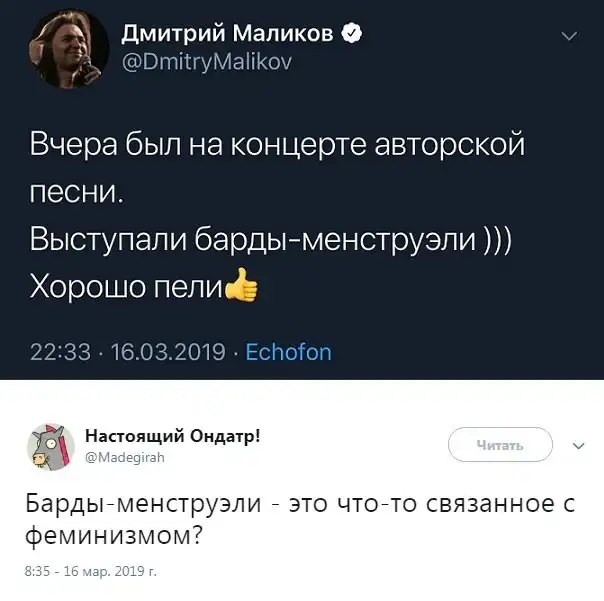Click the thumbs-up emoji in the tweet
604x601 pixels.
241,288
